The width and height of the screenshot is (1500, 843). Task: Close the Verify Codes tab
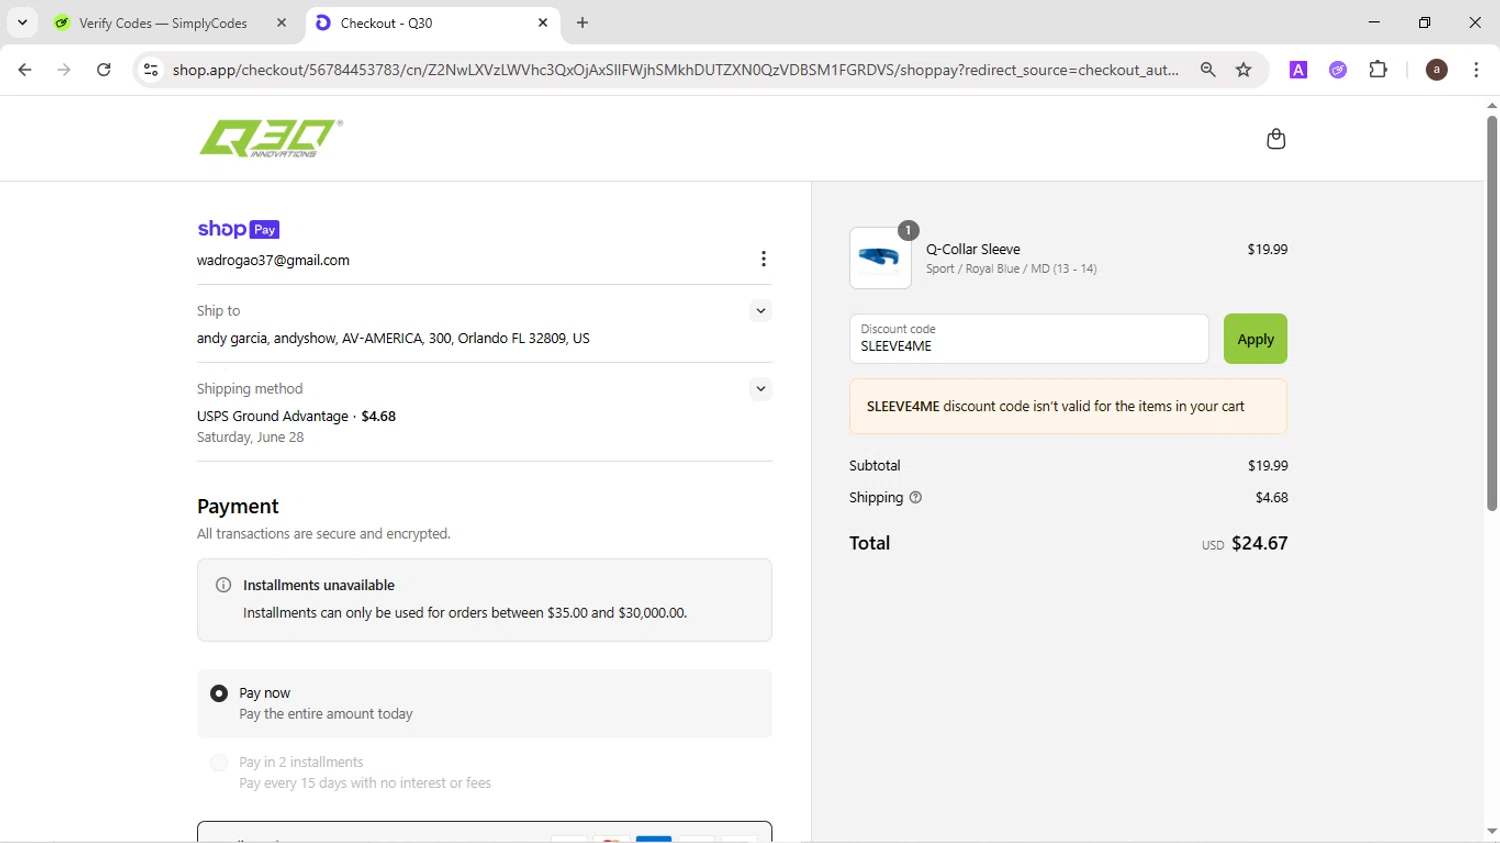tap(281, 23)
